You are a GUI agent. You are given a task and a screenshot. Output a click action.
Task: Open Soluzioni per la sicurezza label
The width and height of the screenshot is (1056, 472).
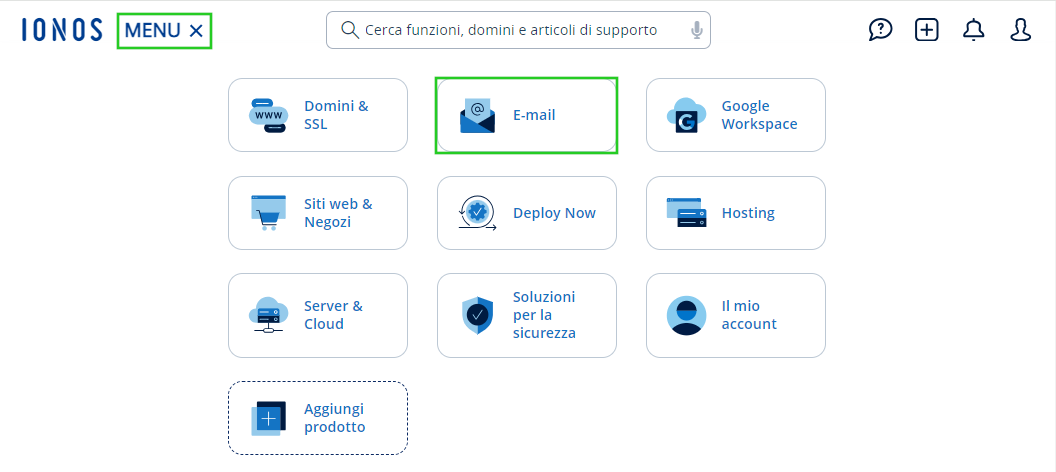tap(544, 315)
